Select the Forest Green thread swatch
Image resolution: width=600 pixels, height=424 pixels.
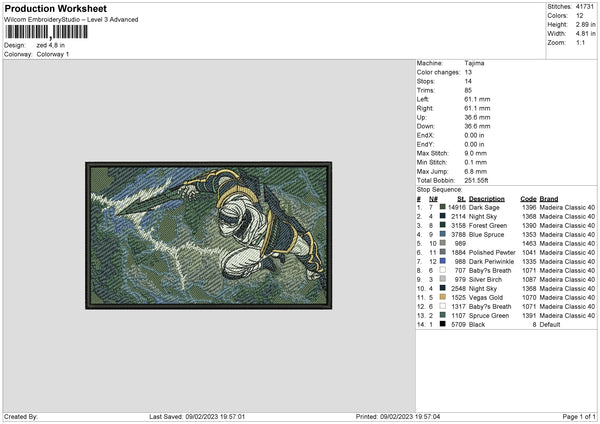(443, 225)
